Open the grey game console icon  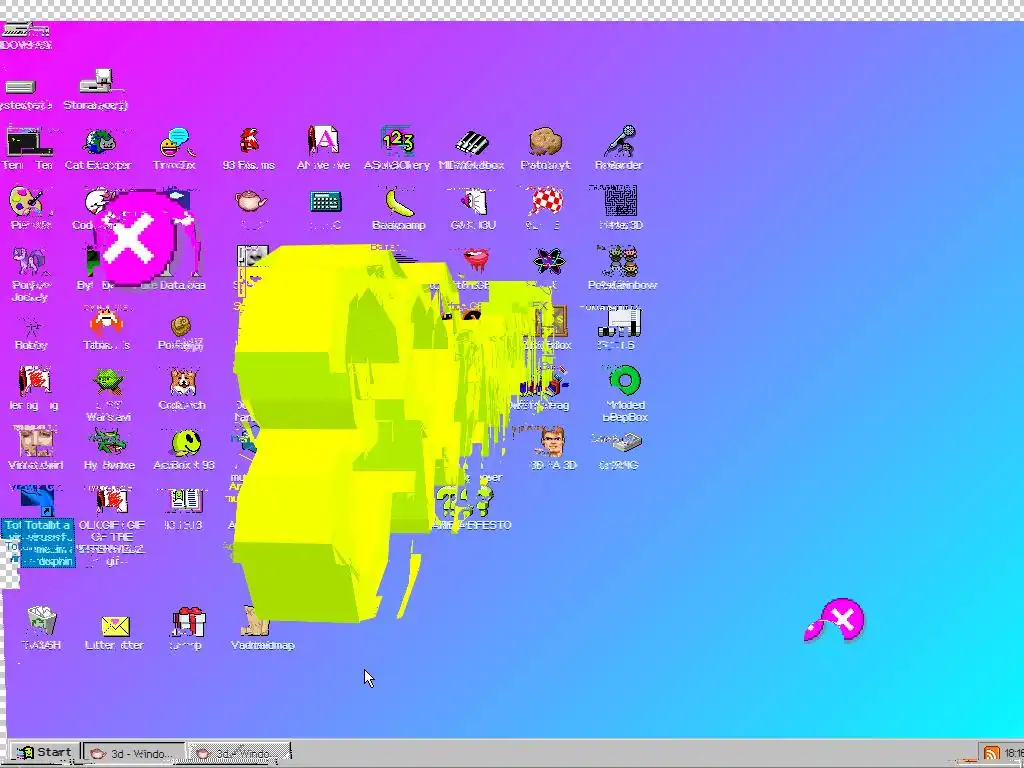click(620, 322)
